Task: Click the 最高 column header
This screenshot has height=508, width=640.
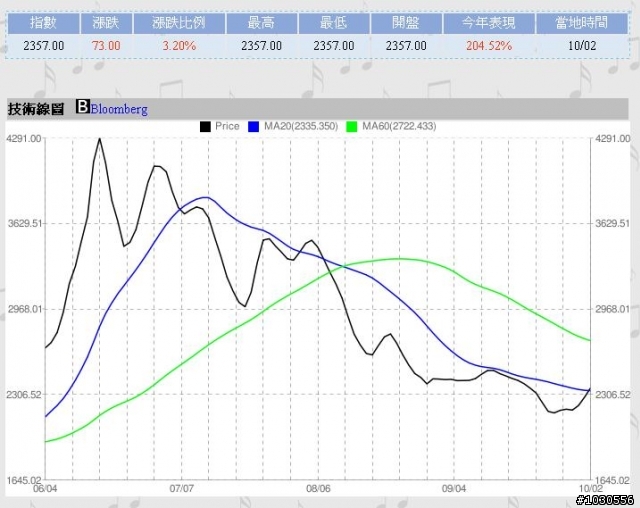Action: point(262,23)
